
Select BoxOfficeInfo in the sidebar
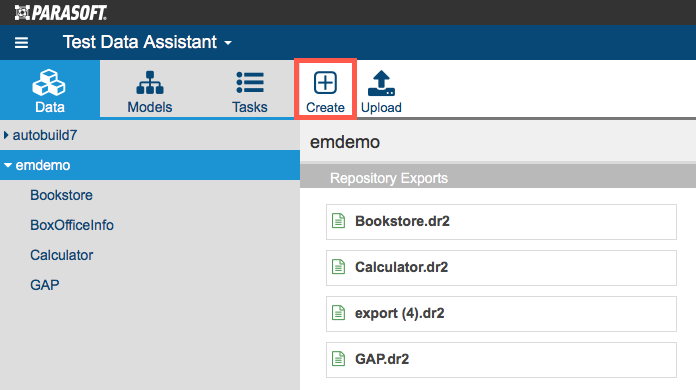[x=72, y=225]
